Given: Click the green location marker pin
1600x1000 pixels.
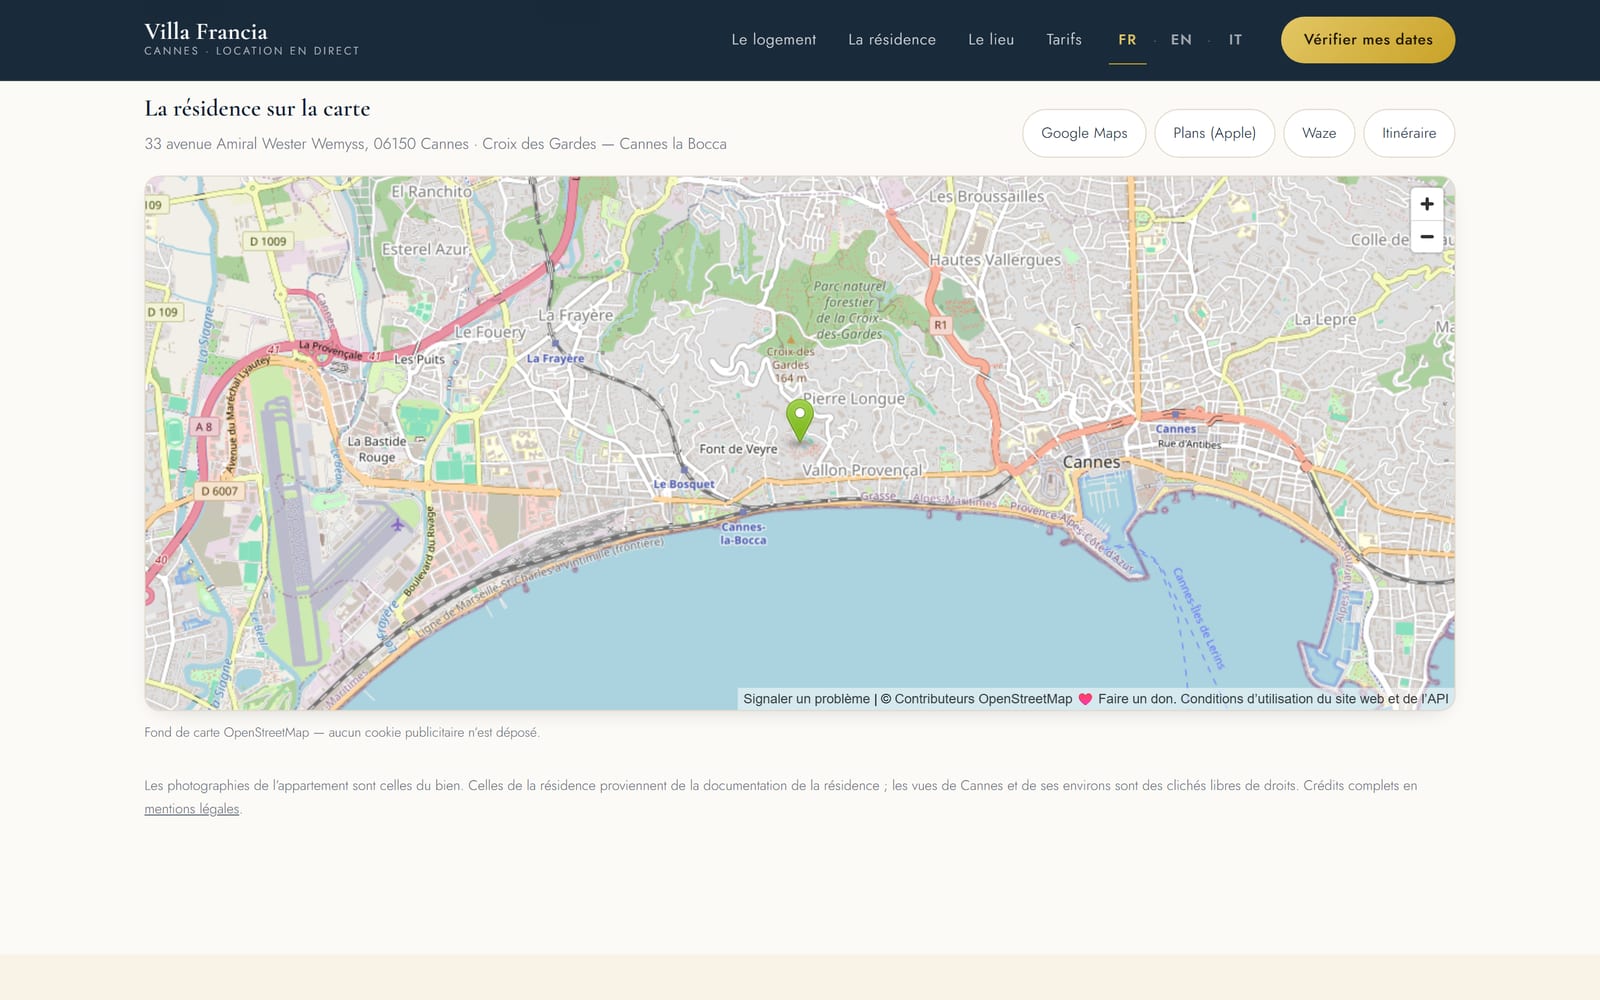Looking at the screenshot, I should 800,421.
